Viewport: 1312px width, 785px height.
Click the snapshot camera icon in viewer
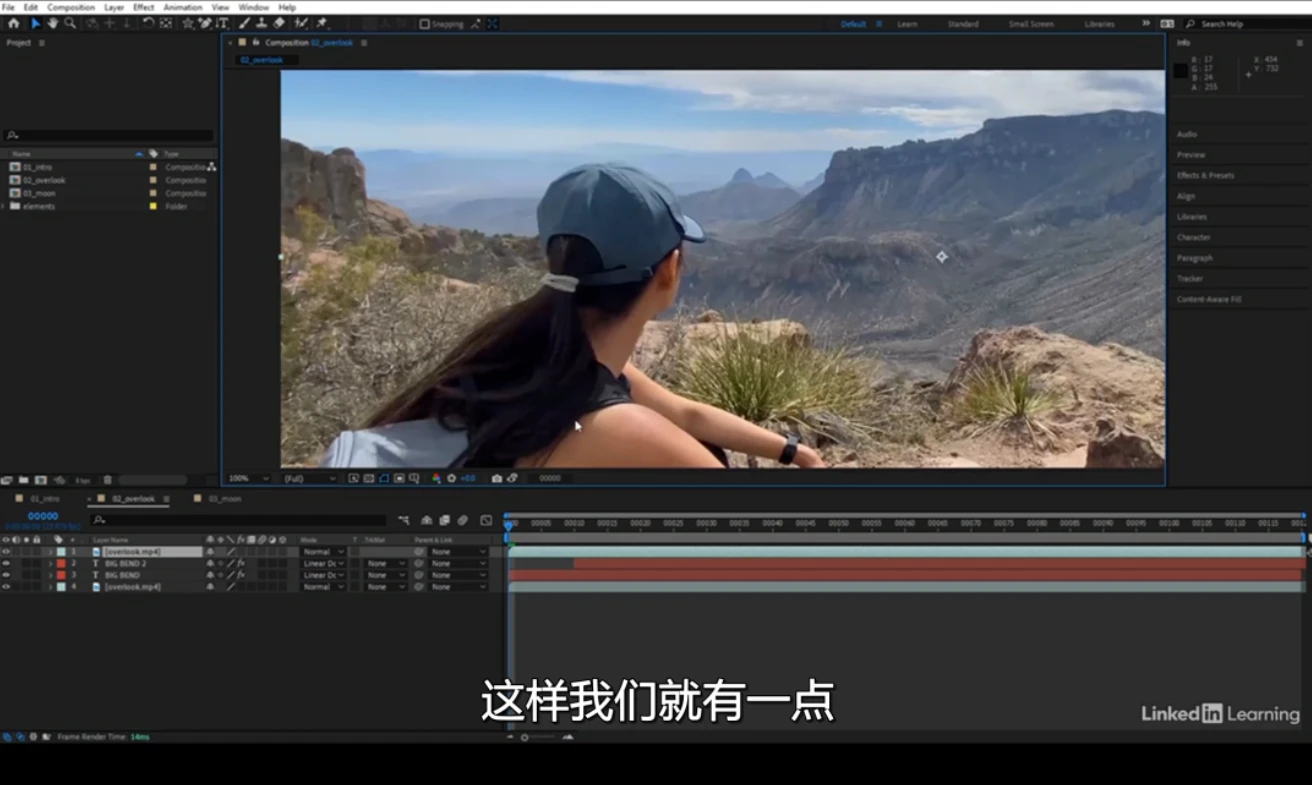pos(496,479)
